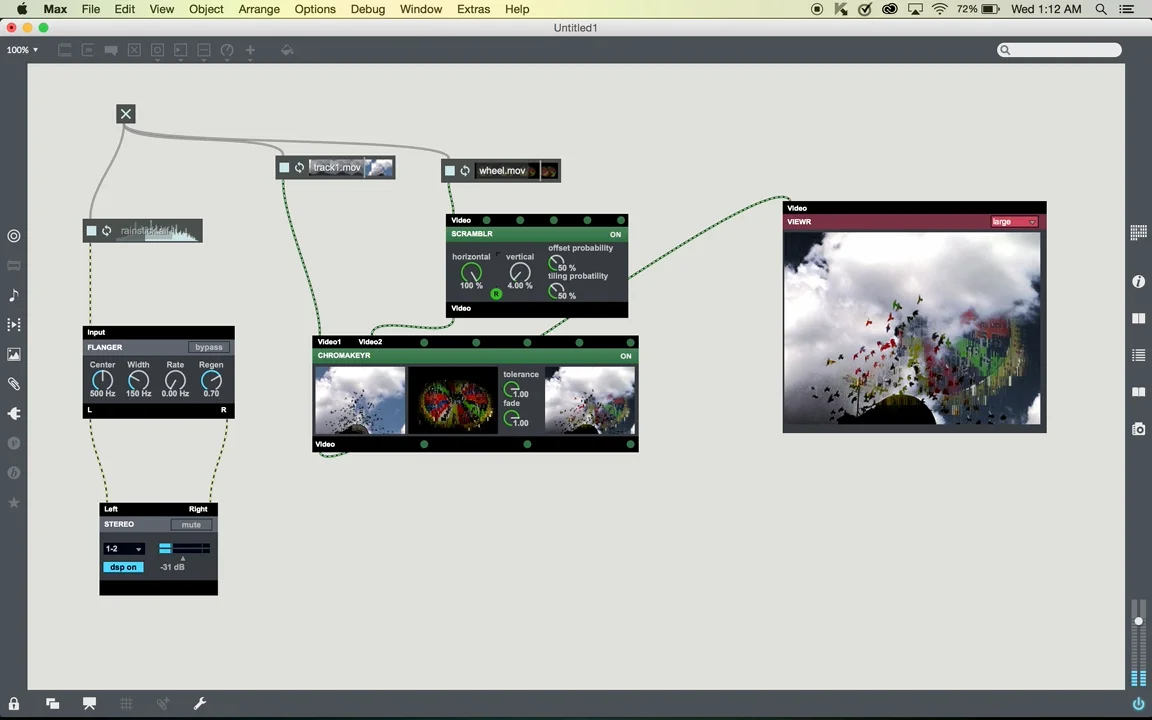This screenshot has height=720, width=1152.
Task: Turn off CHROMAKEYR module with ON toggle
Action: (x=625, y=356)
